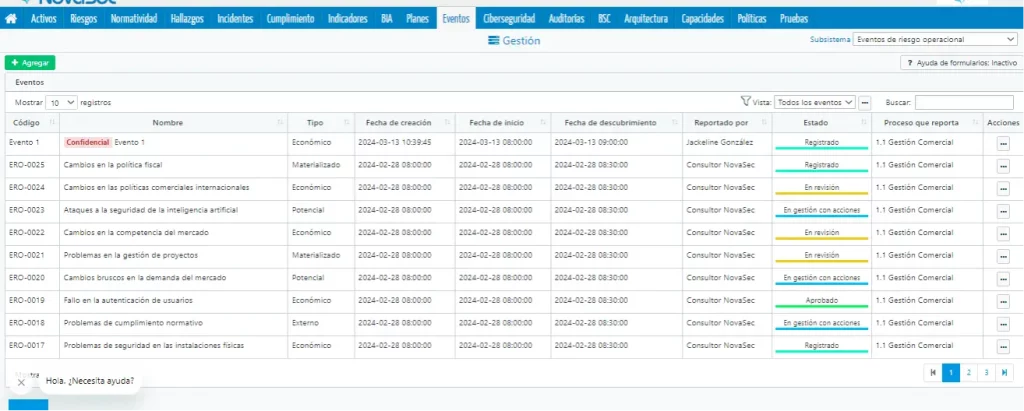Open actions menu for ERO-0017 row
1024x411 pixels.
(x=1003, y=346)
